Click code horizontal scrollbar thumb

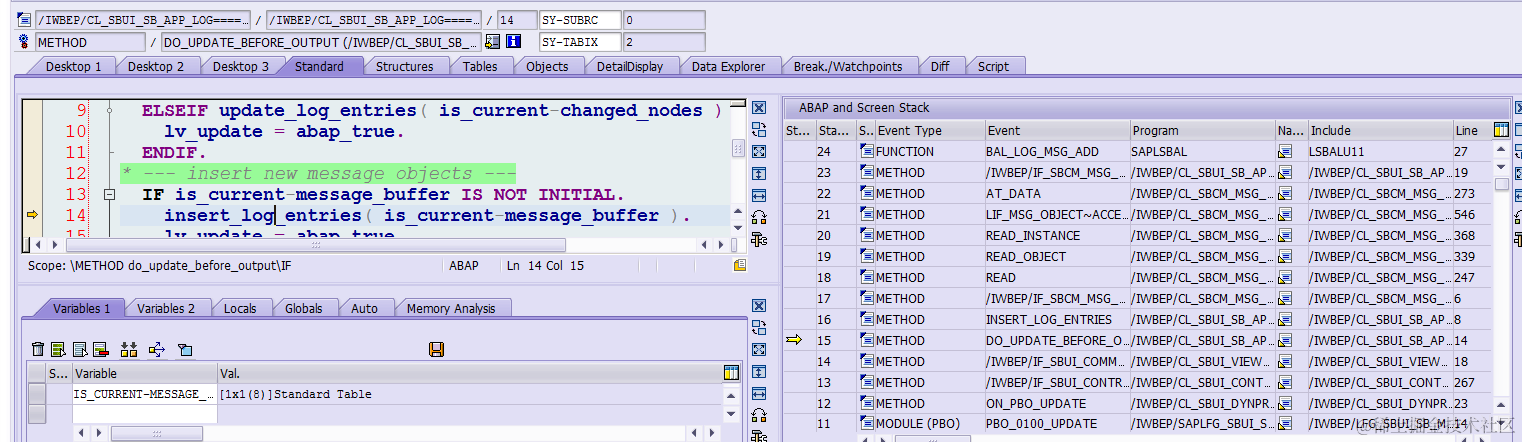coord(315,245)
